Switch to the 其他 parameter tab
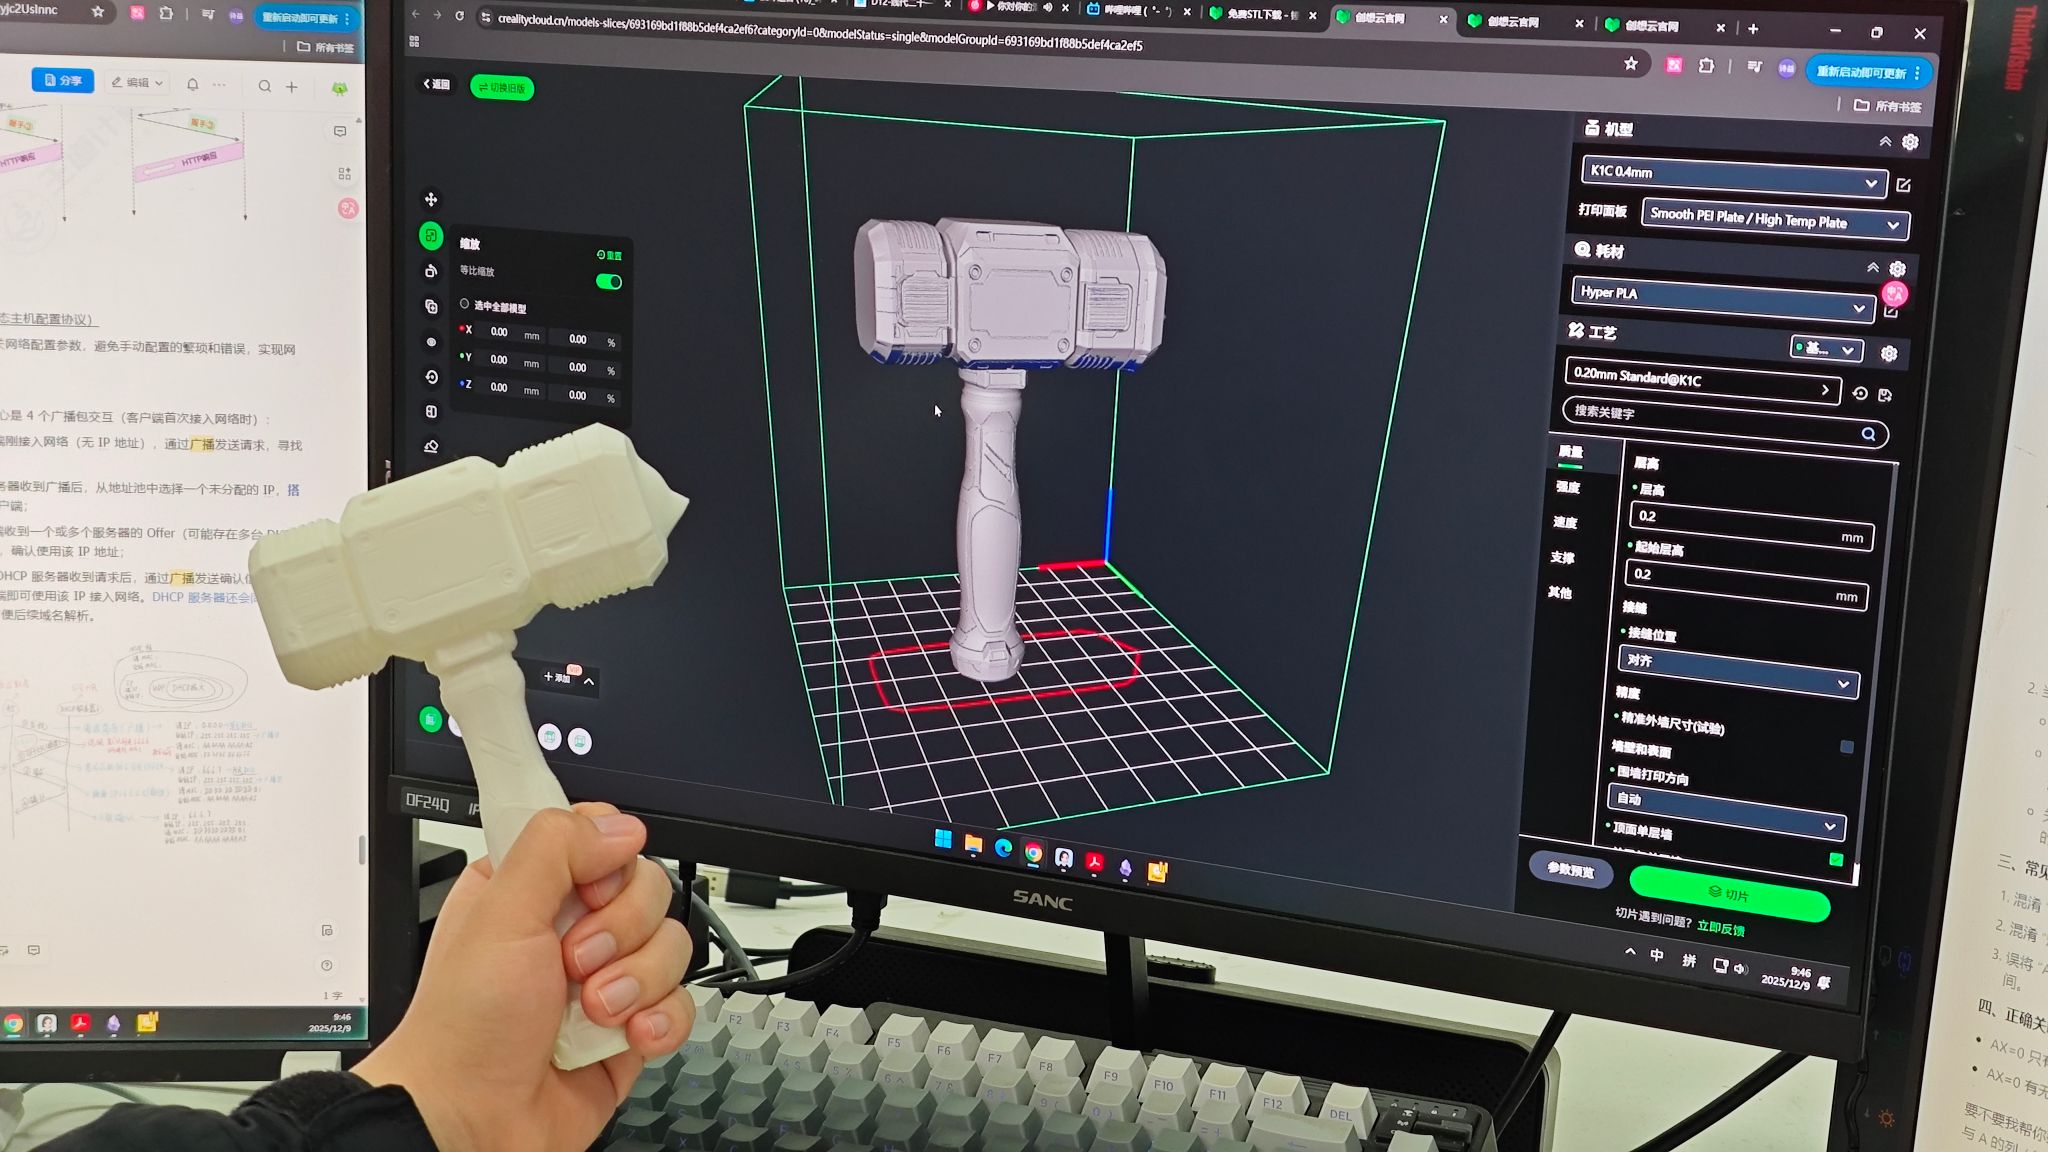Image resolution: width=2048 pixels, height=1152 pixels. pos(1559,592)
